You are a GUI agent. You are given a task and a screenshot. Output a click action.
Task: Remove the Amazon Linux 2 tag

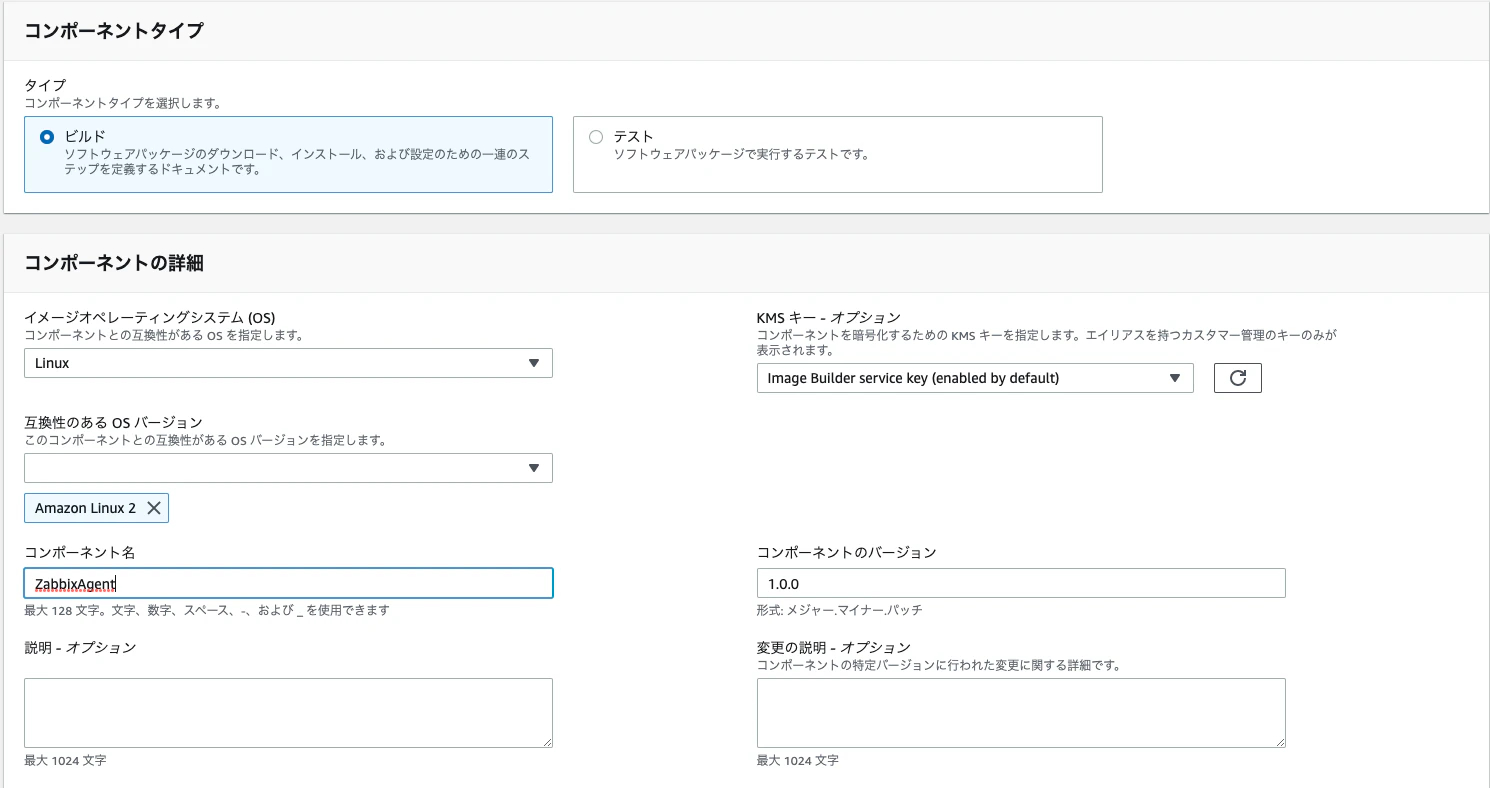click(154, 508)
